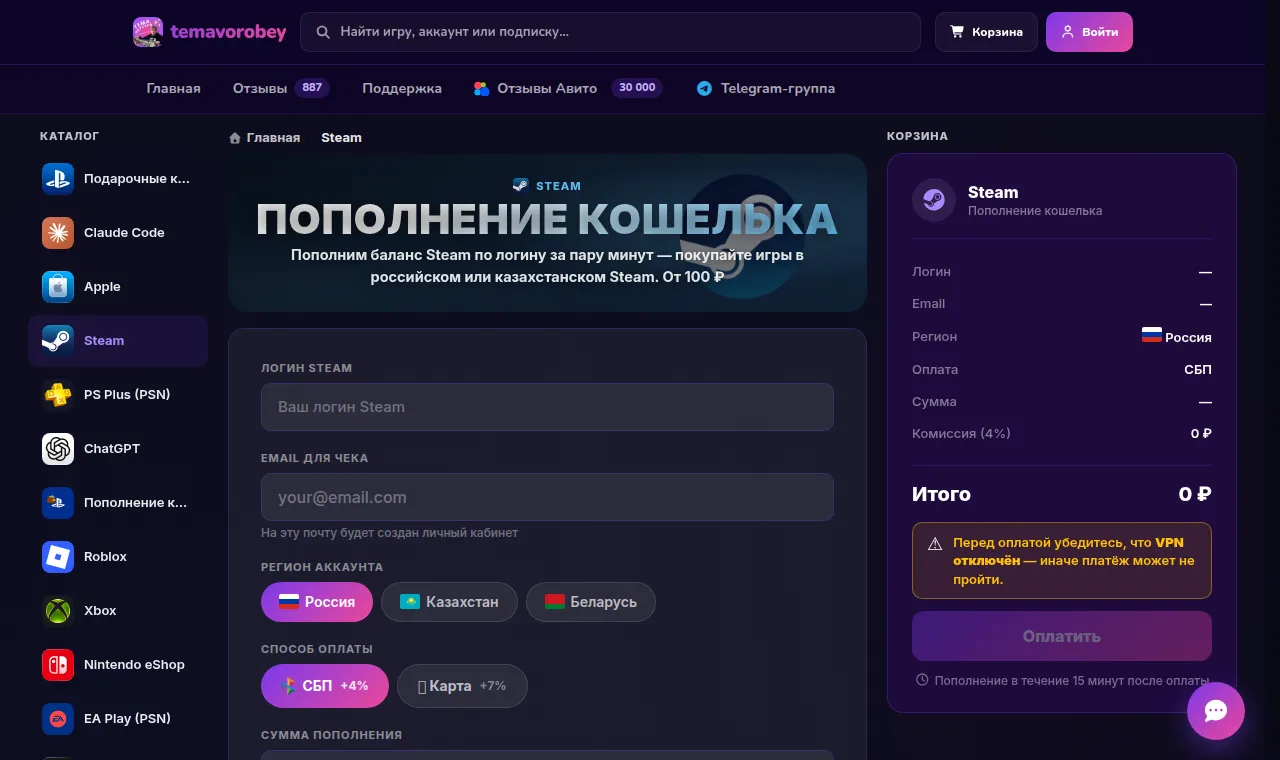This screenshot has width=1280, height=760.
Task: Click the Steam breadcrumb text
Action: pos(341,138)
